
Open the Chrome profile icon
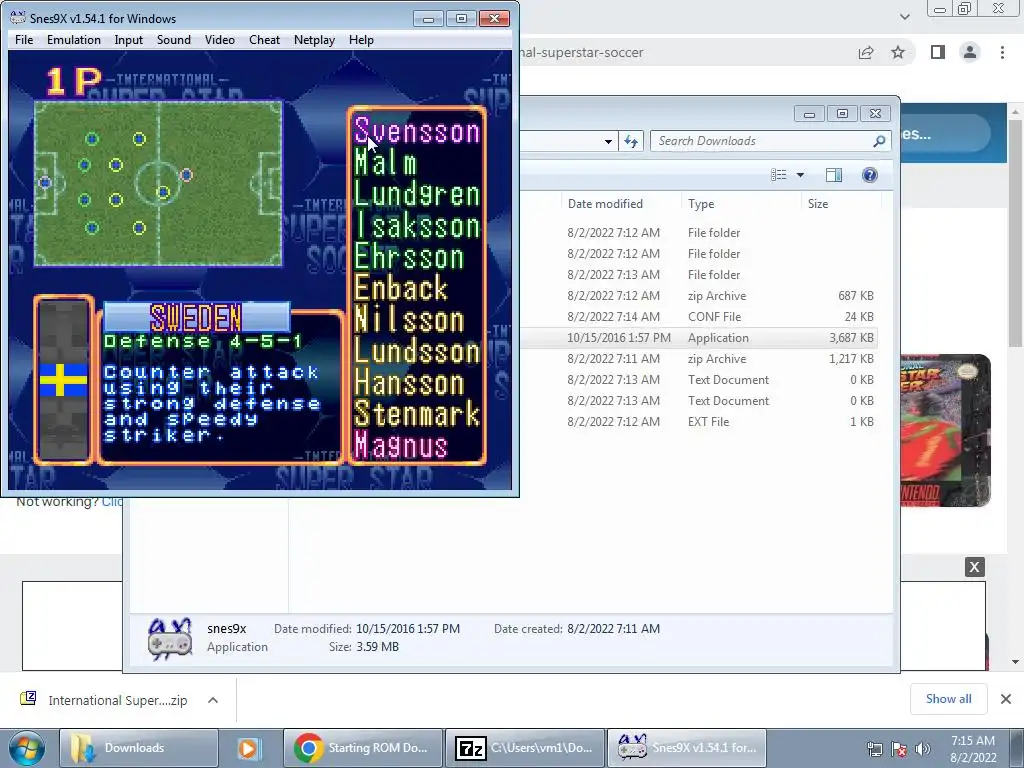(970, 52)
